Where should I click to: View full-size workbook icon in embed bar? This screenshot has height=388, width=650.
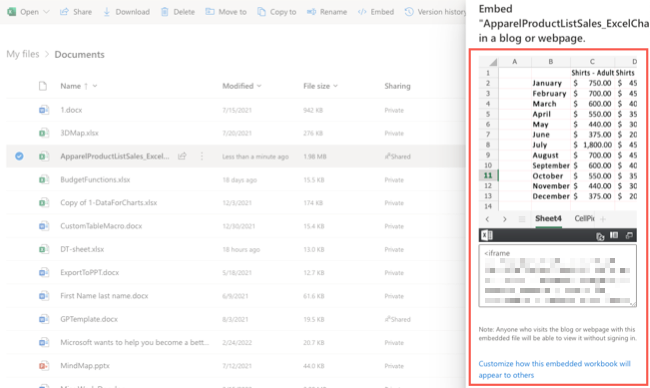(x=629, y=235)
